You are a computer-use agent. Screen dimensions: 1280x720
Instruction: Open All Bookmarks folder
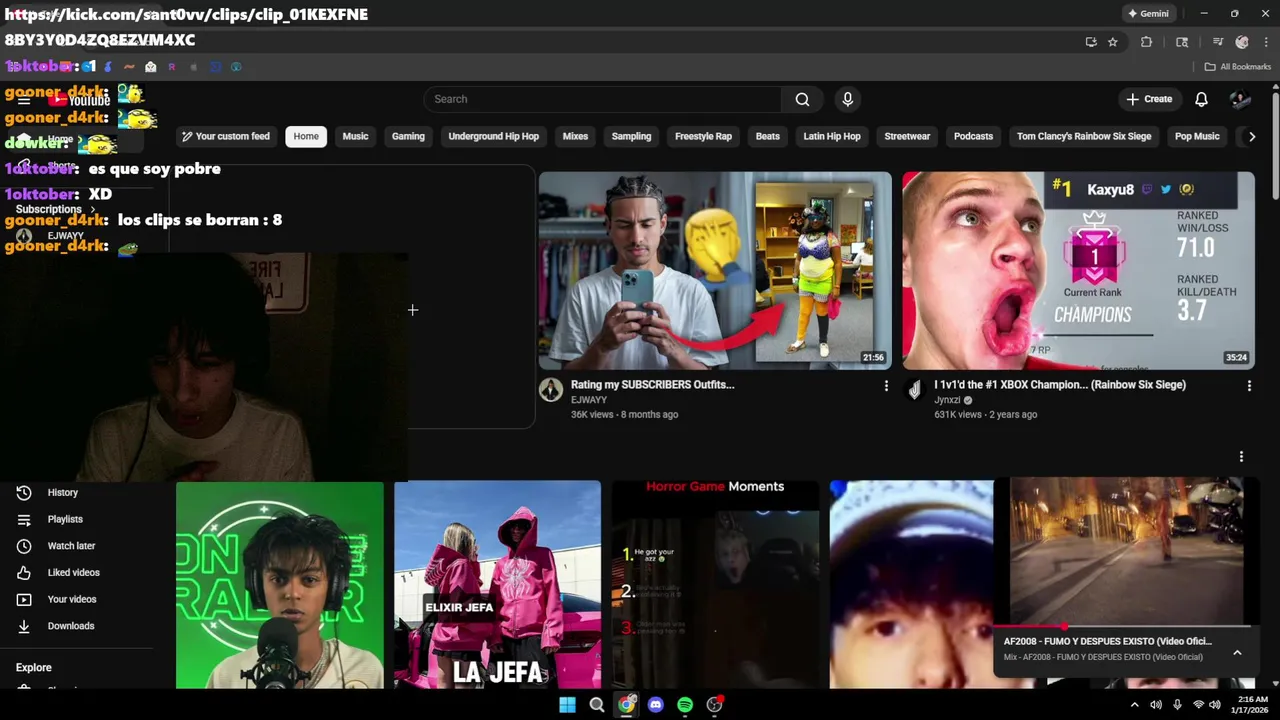1237,67
